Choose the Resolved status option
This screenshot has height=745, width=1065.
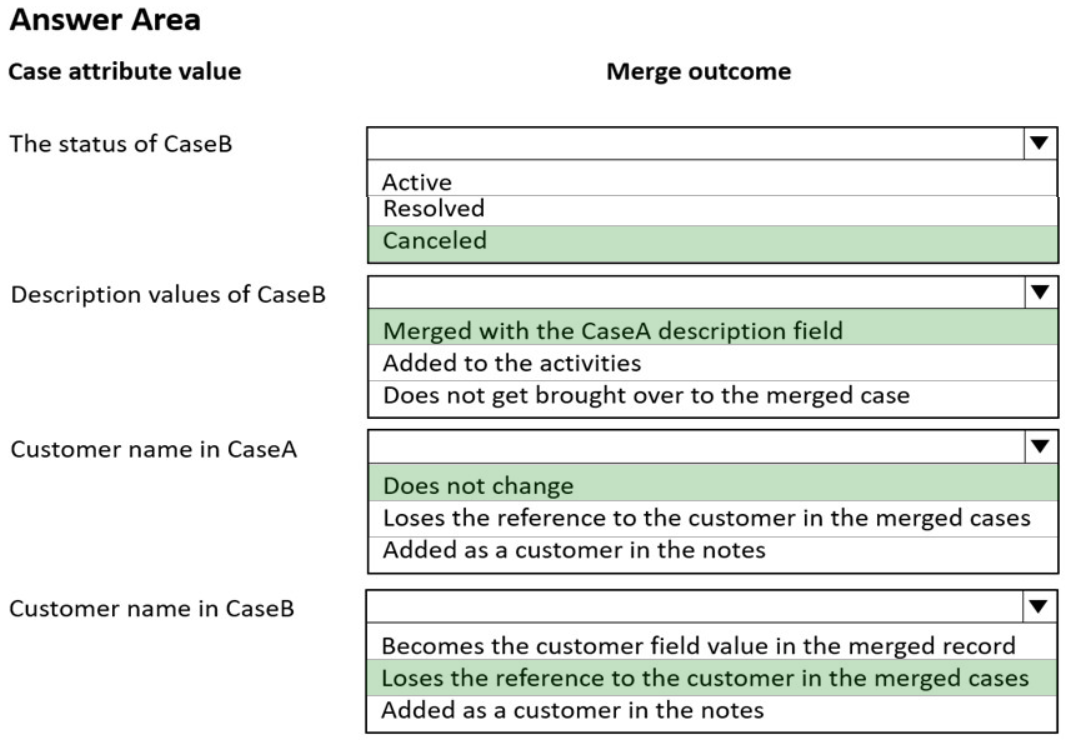click(433, 209)
